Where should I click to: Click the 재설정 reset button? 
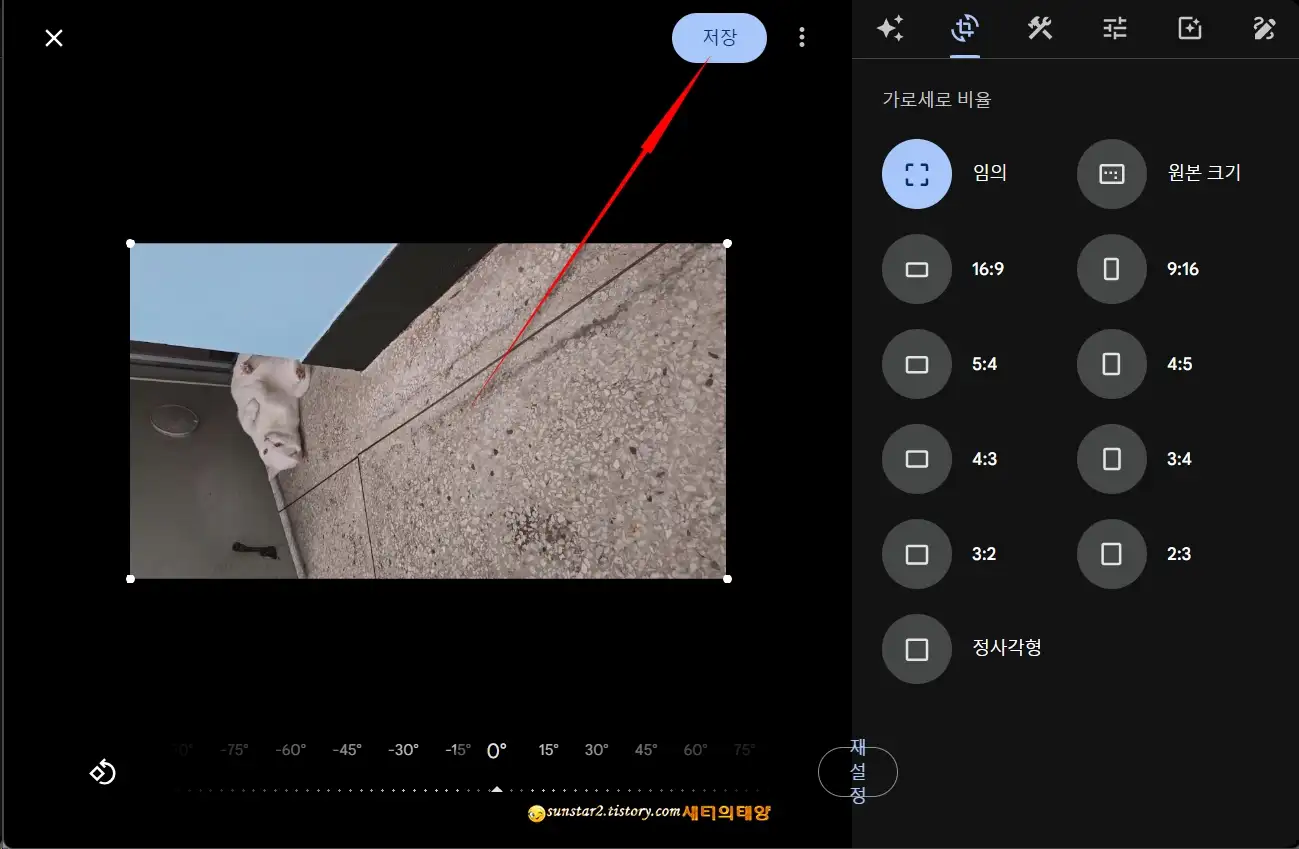pos(858,772)
